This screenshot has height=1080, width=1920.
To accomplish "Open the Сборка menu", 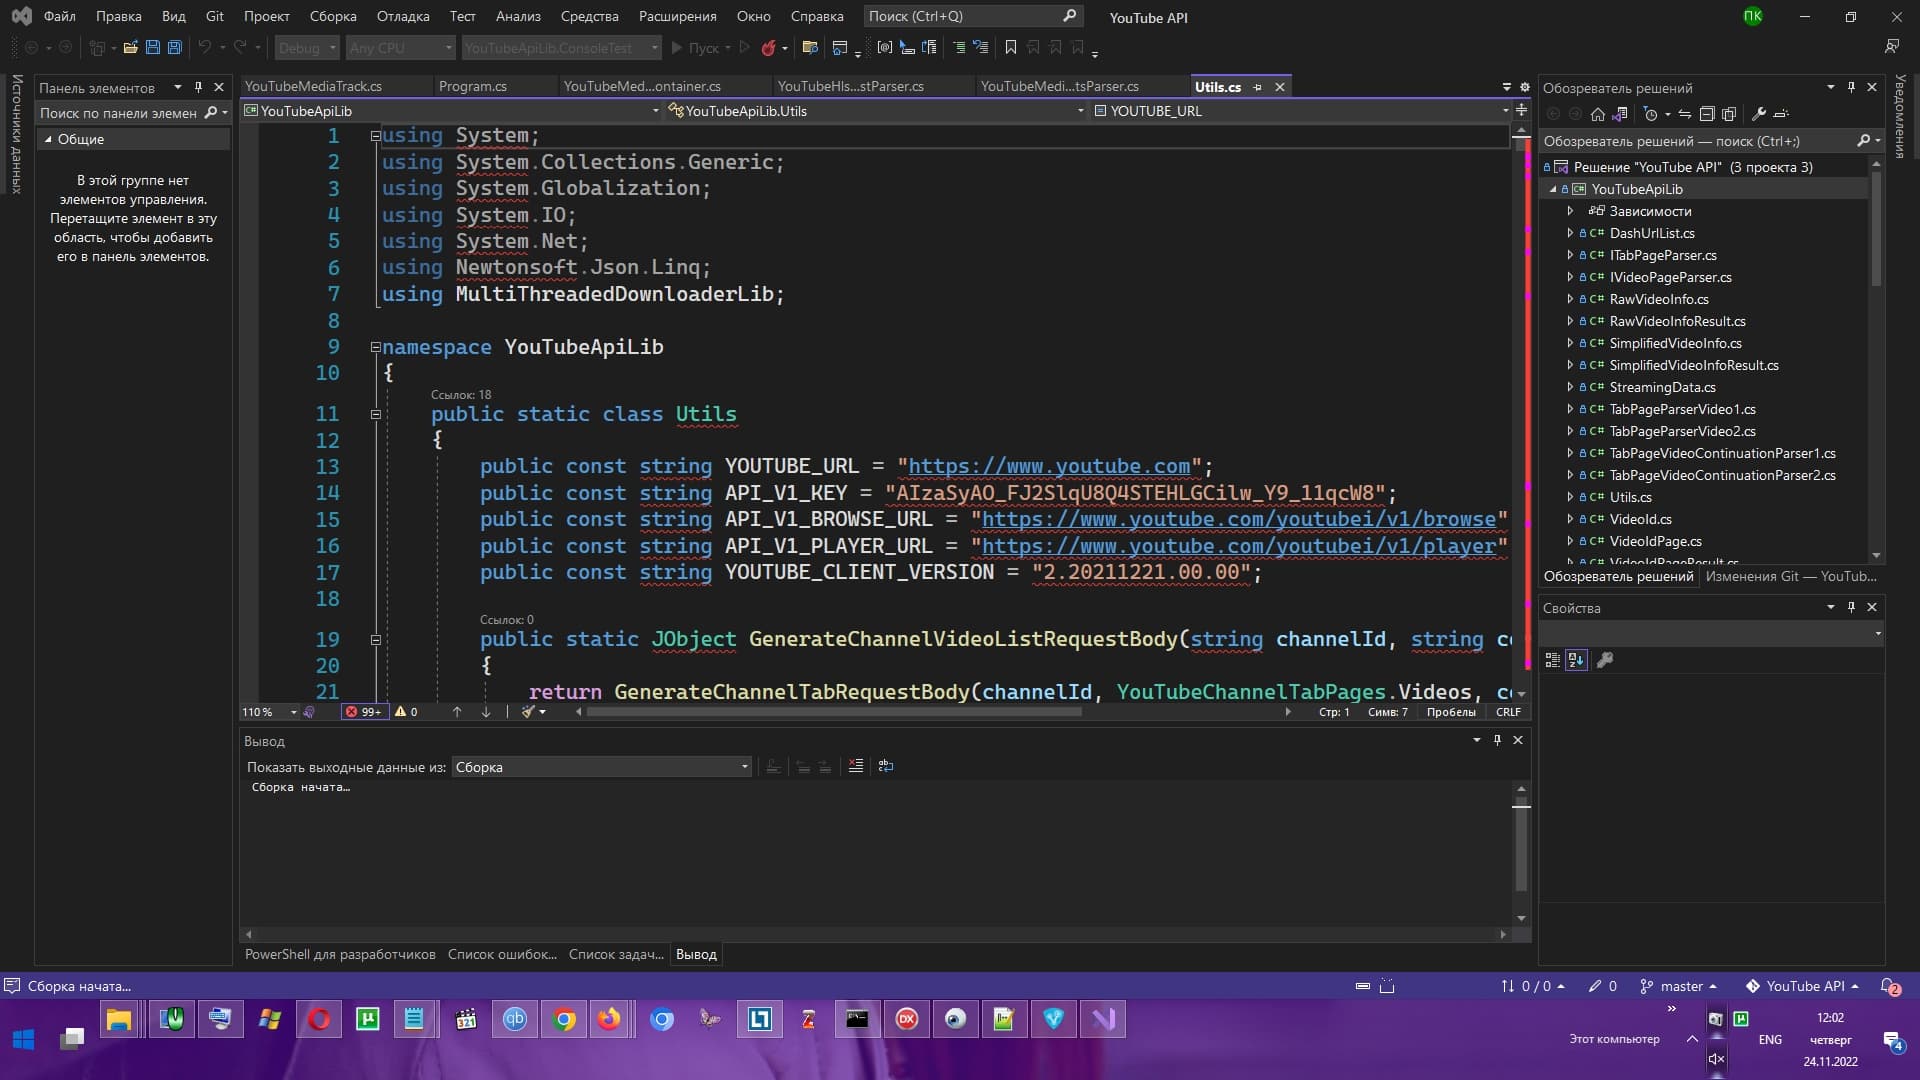I will pyautogui.click(x=333, y=16).
